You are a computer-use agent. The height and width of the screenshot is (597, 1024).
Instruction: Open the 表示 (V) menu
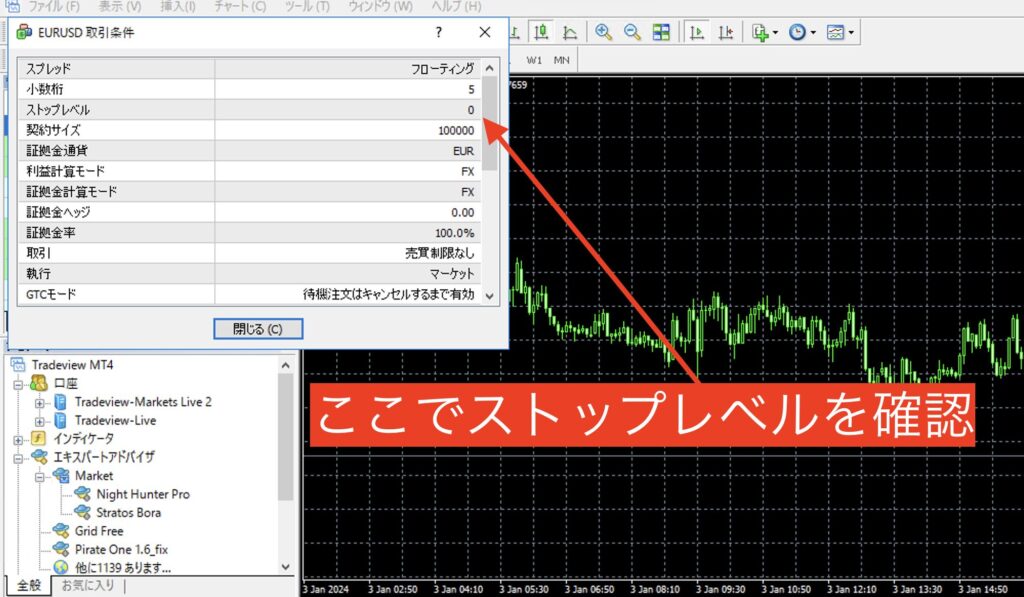pyautogui.click(x=120, y=7)
